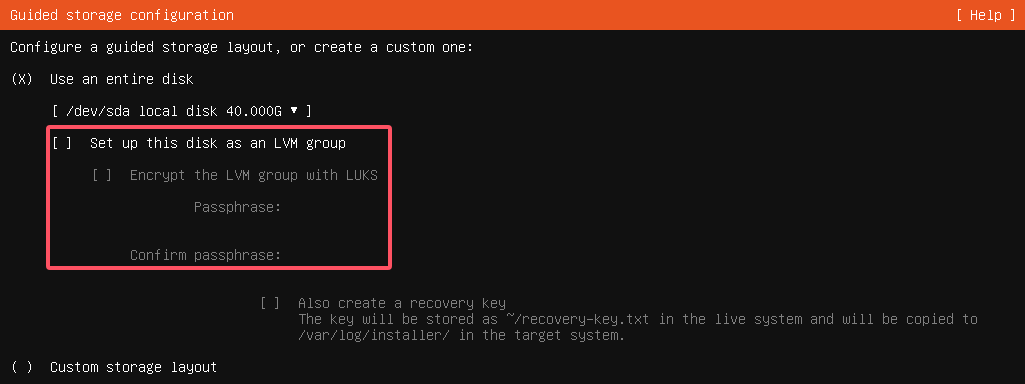Viewport: 1025px width, 384px height.
Task: Select the "Use an entire disk" radio button
Action: click(22, 80)
